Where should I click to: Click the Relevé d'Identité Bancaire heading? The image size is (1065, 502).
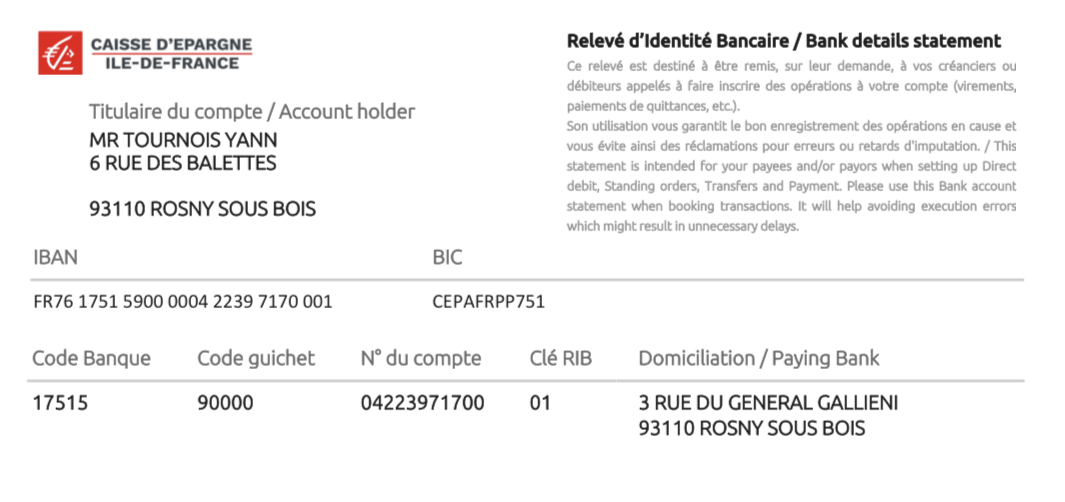click(x=783, y=41)
